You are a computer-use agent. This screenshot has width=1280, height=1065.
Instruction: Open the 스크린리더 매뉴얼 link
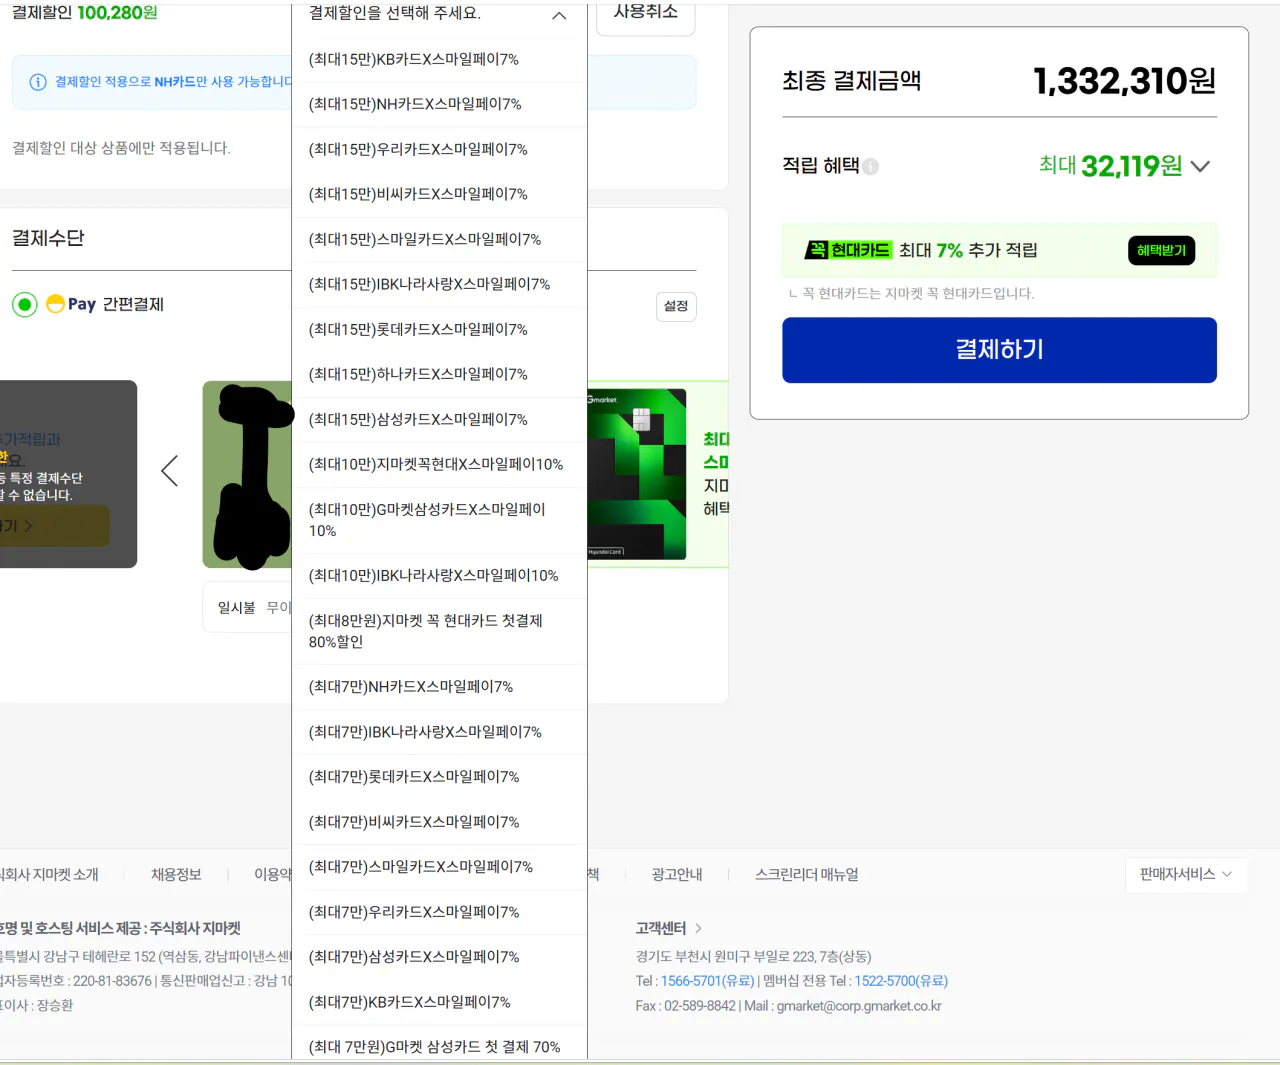pos(807,874)
